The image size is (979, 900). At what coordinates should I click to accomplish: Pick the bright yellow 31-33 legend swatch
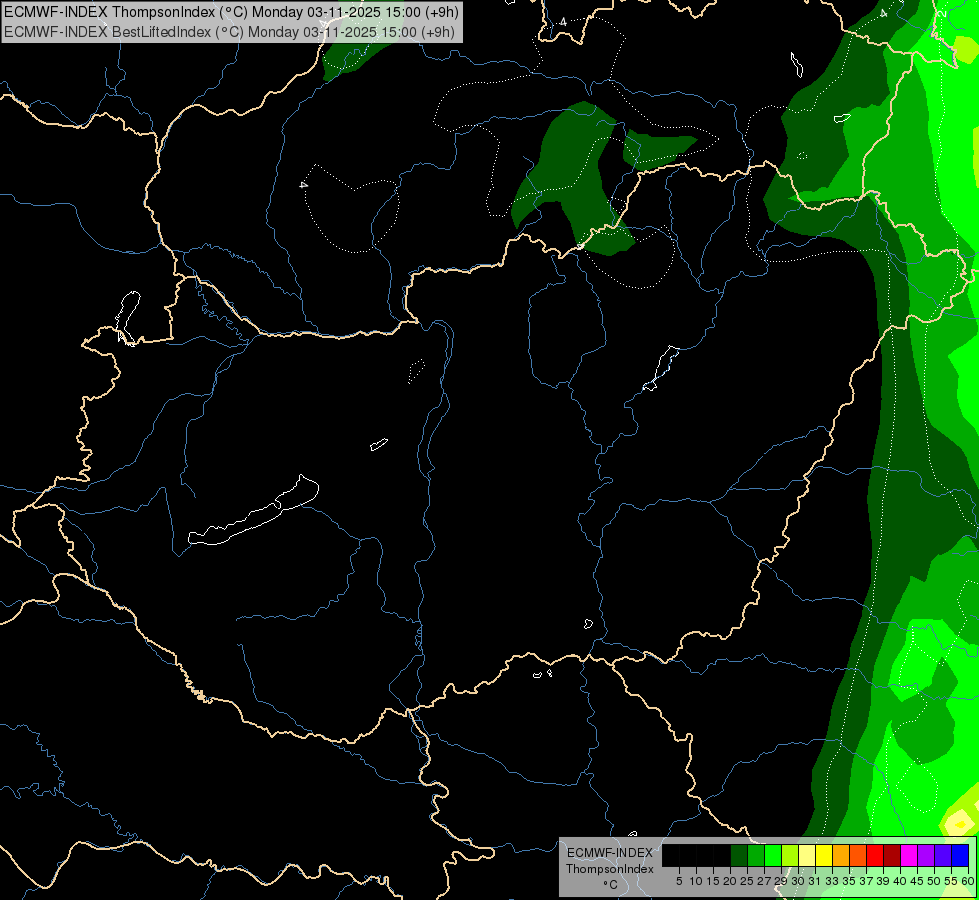pos(824,855)
